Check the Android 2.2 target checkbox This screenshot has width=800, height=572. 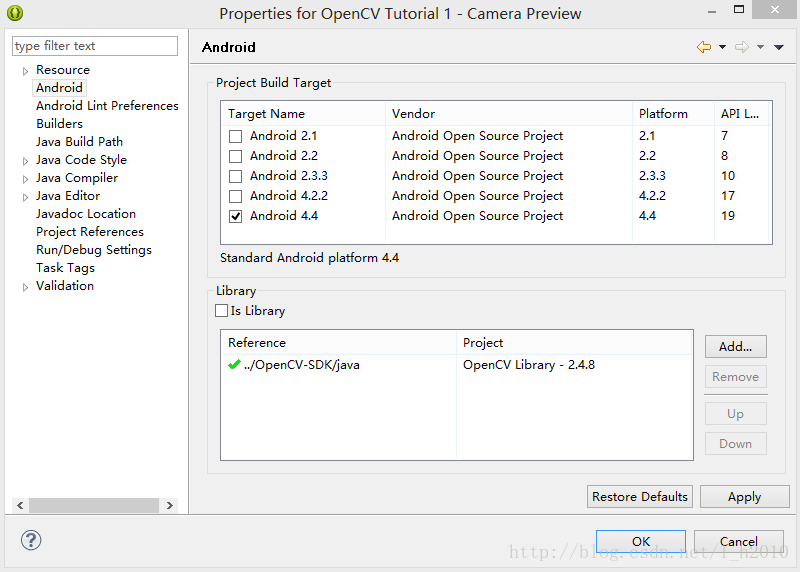(235, 156)
